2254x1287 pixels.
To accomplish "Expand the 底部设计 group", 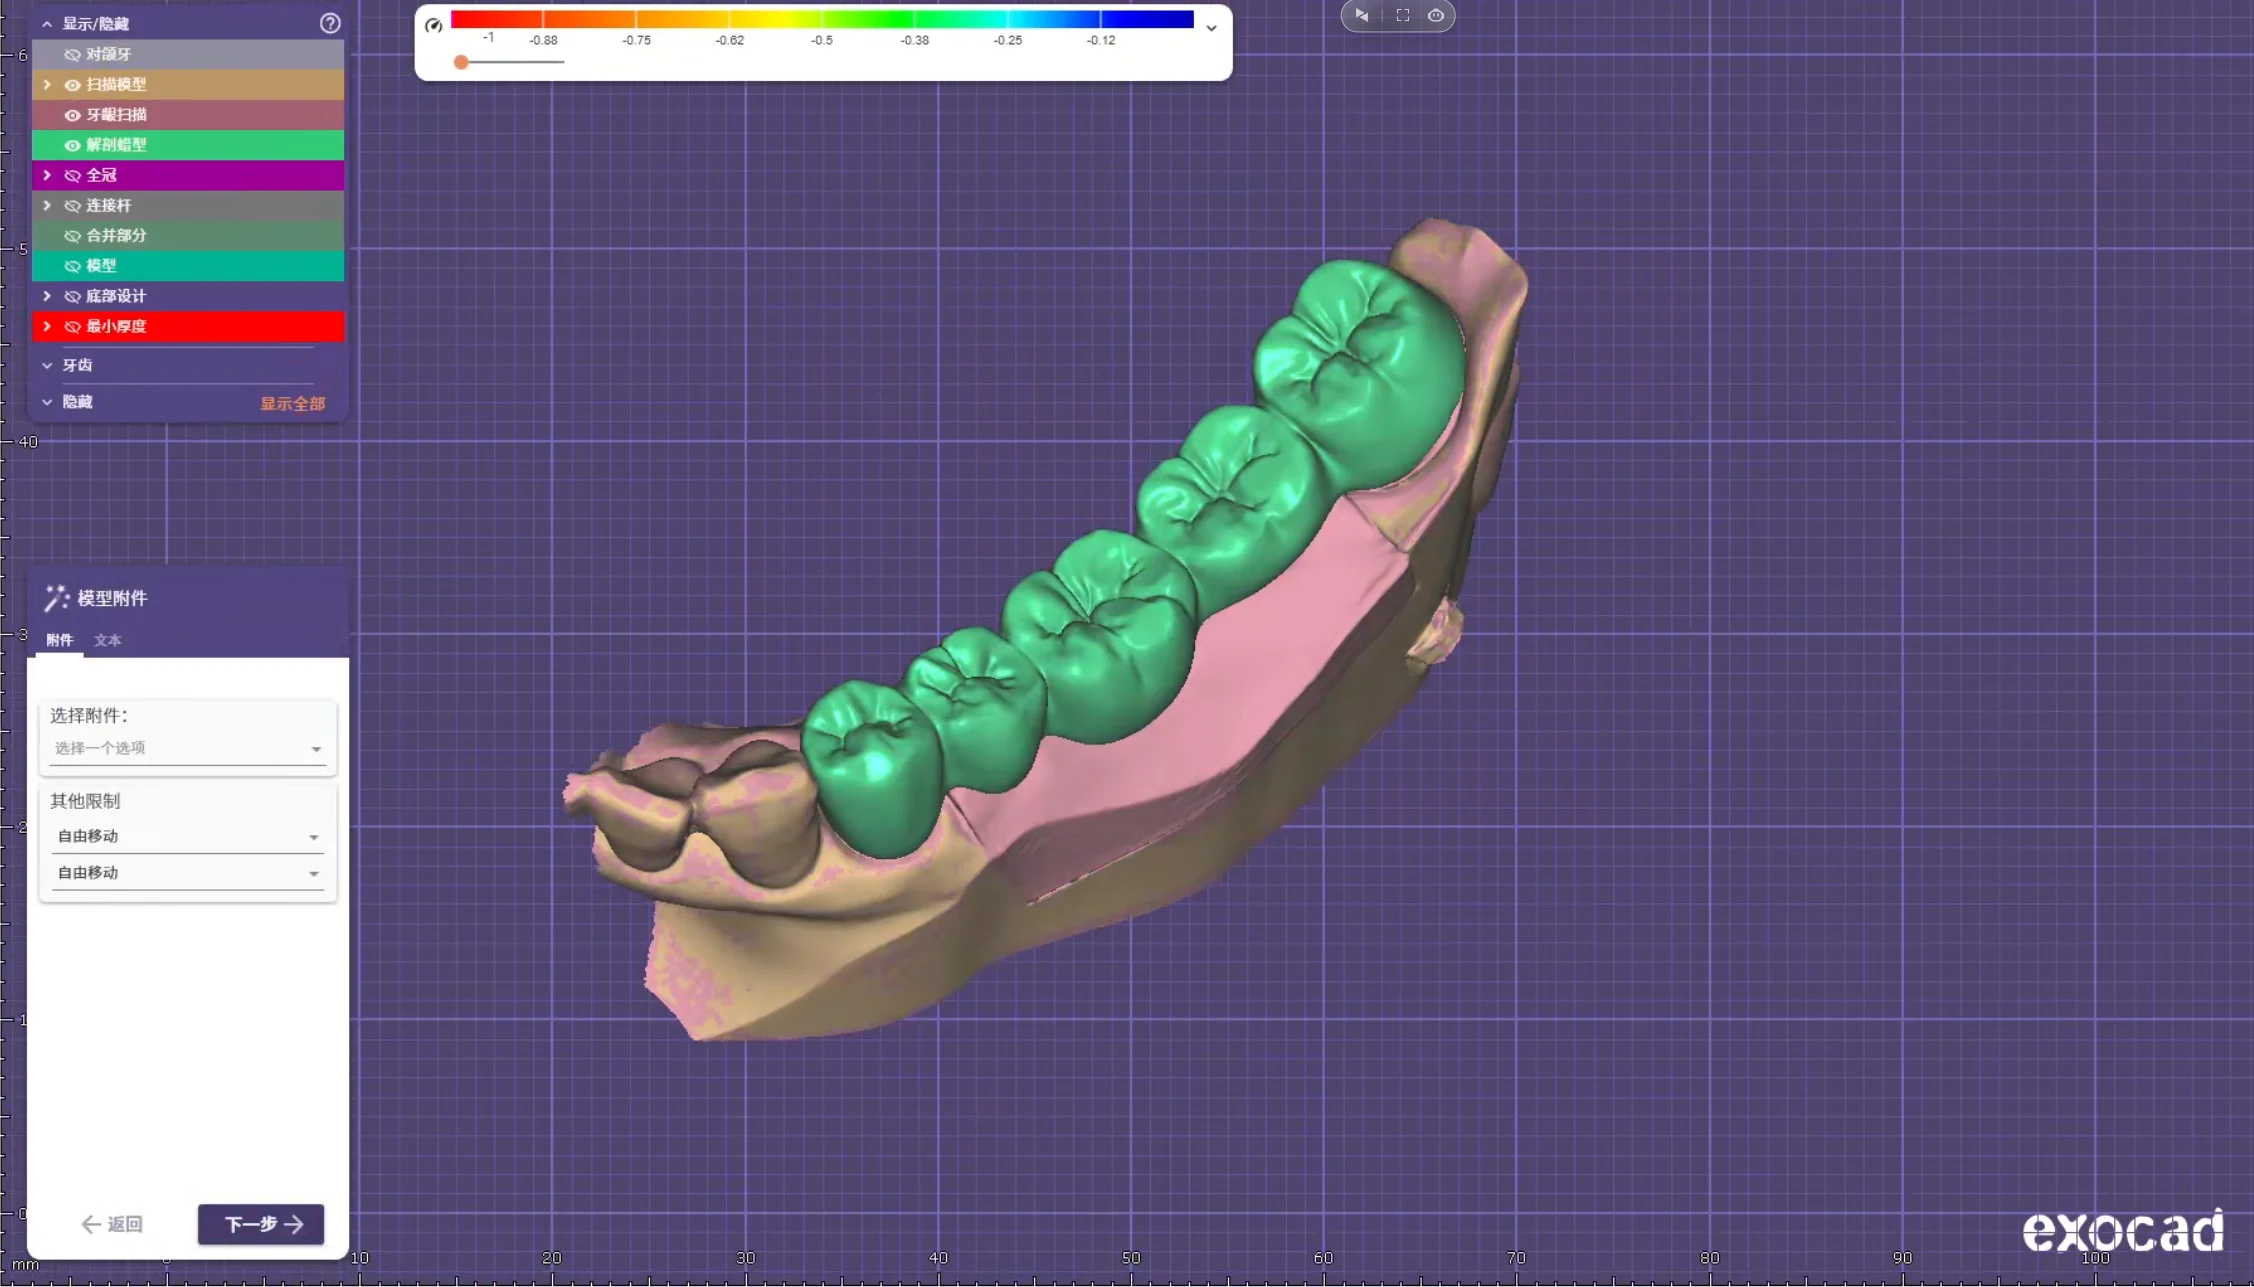I will point(46,296).
